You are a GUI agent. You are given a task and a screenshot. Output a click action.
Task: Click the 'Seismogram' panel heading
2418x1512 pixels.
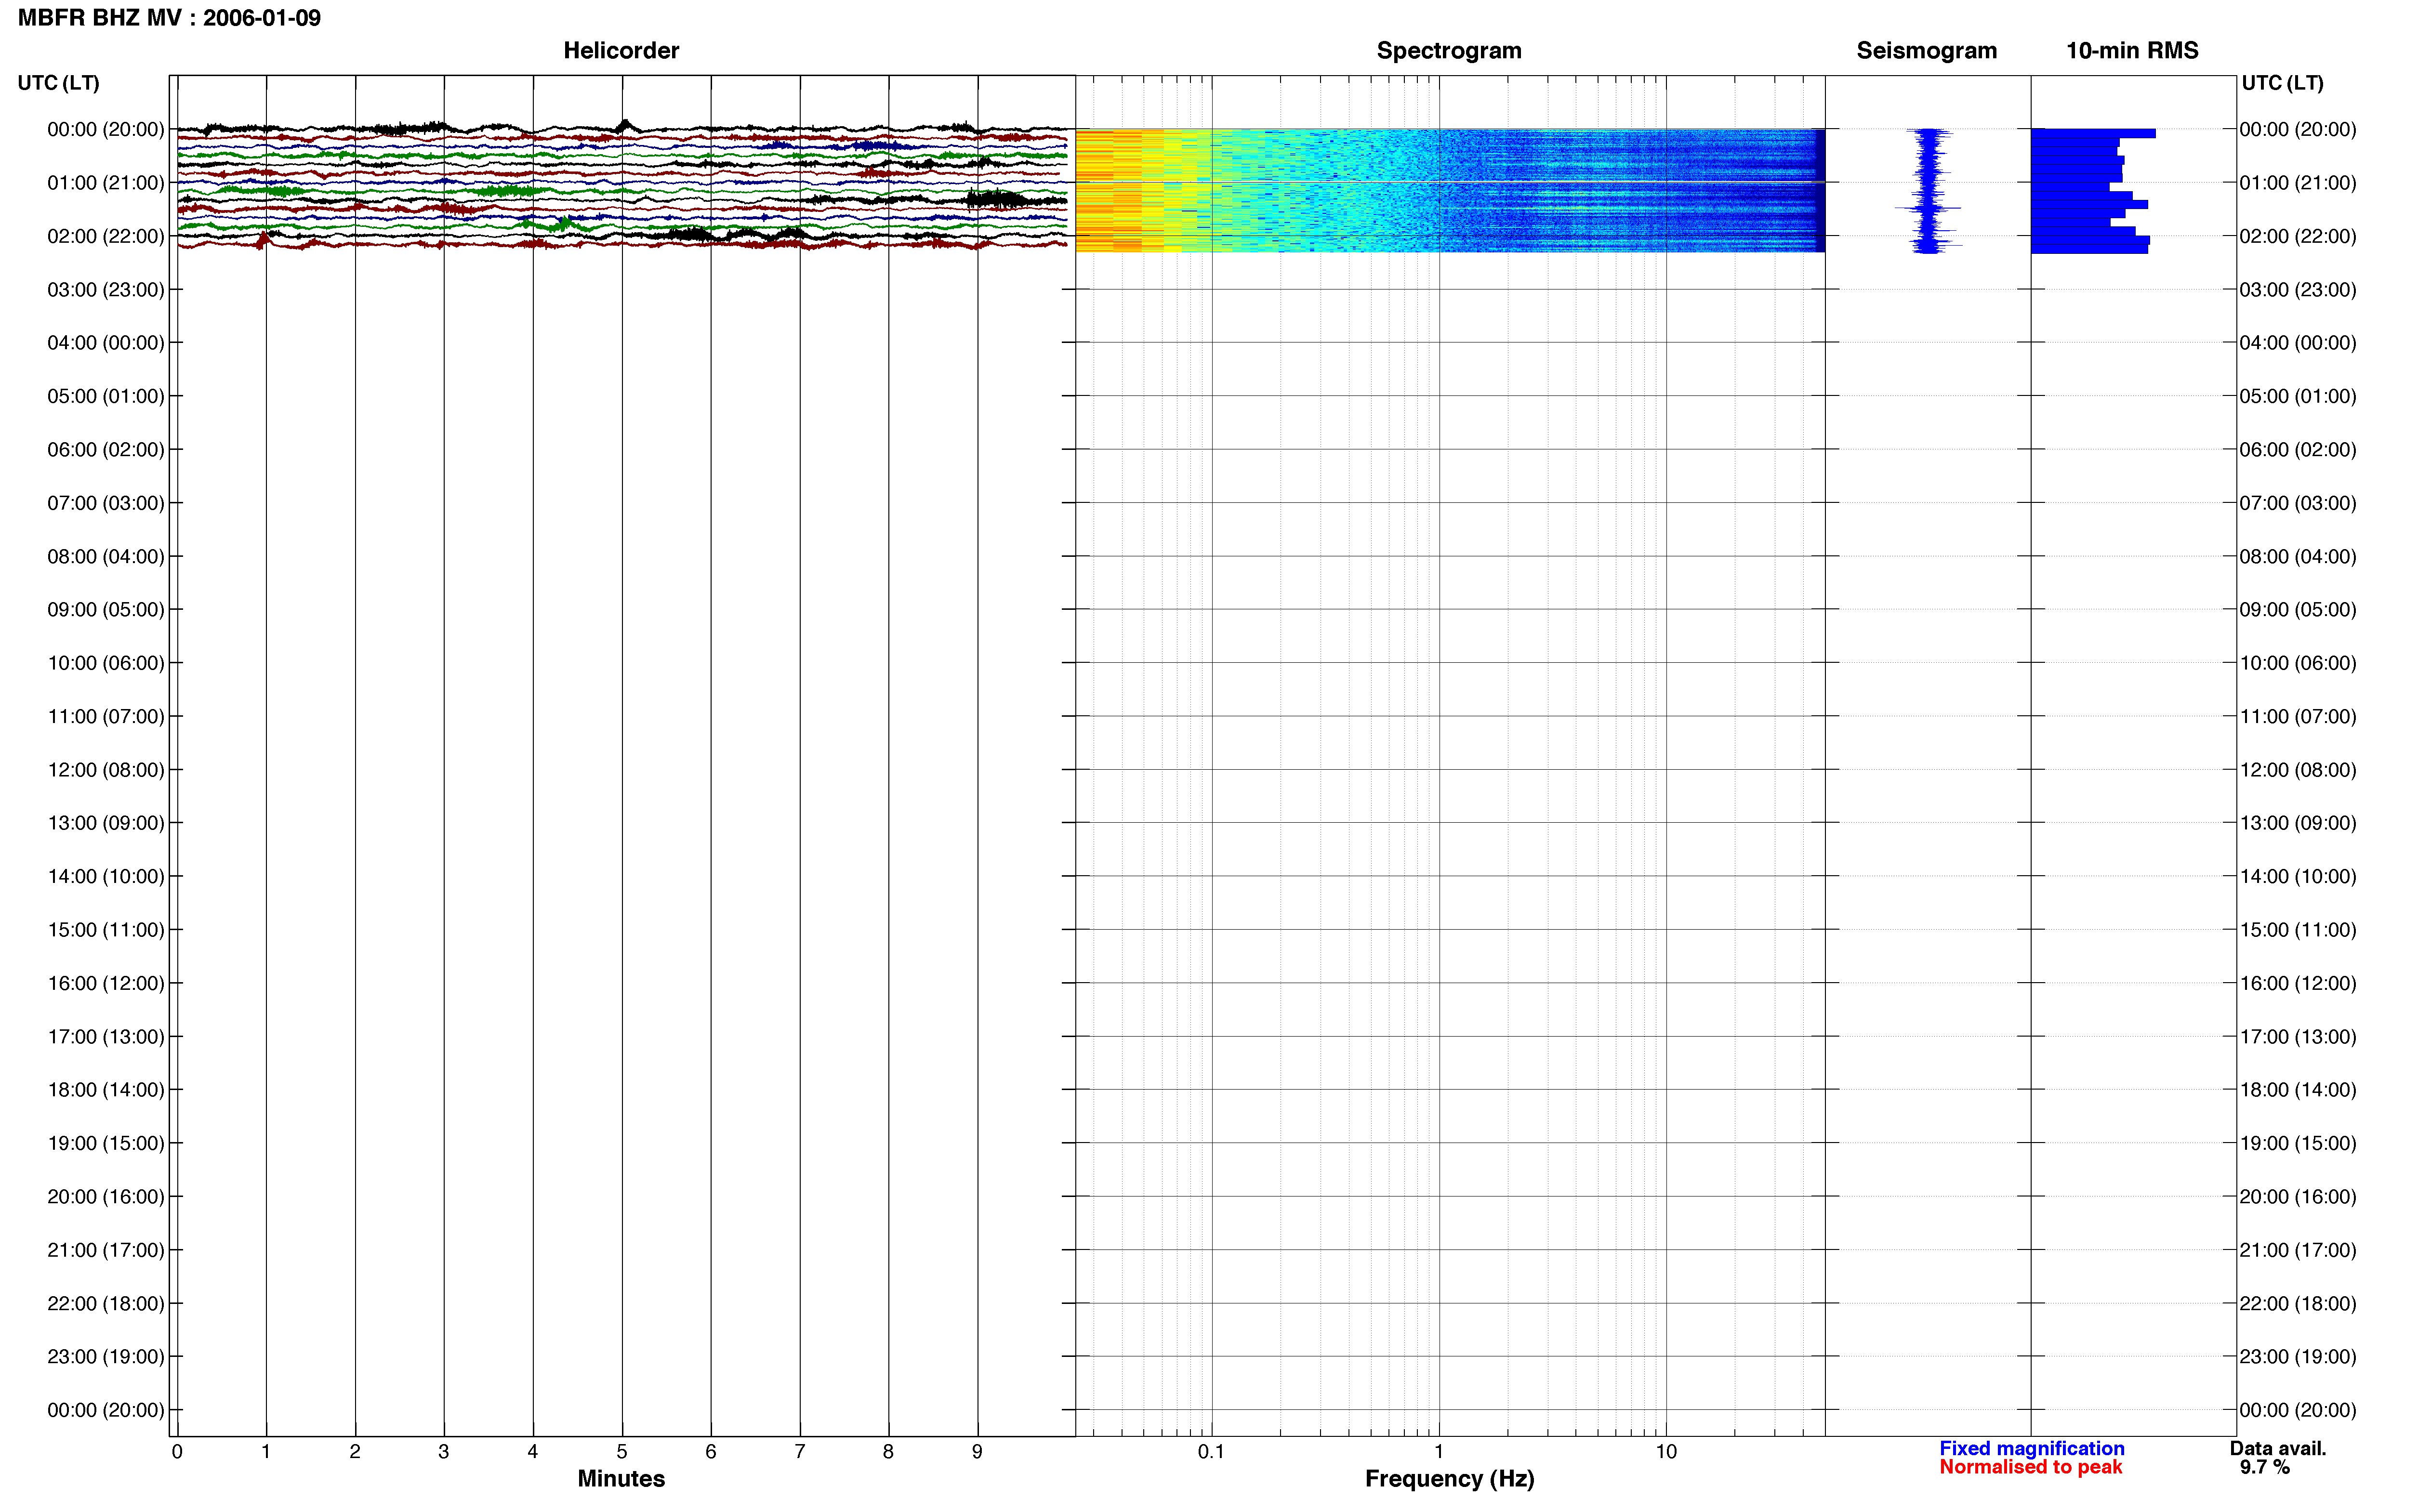click(x=1926, y=51)
